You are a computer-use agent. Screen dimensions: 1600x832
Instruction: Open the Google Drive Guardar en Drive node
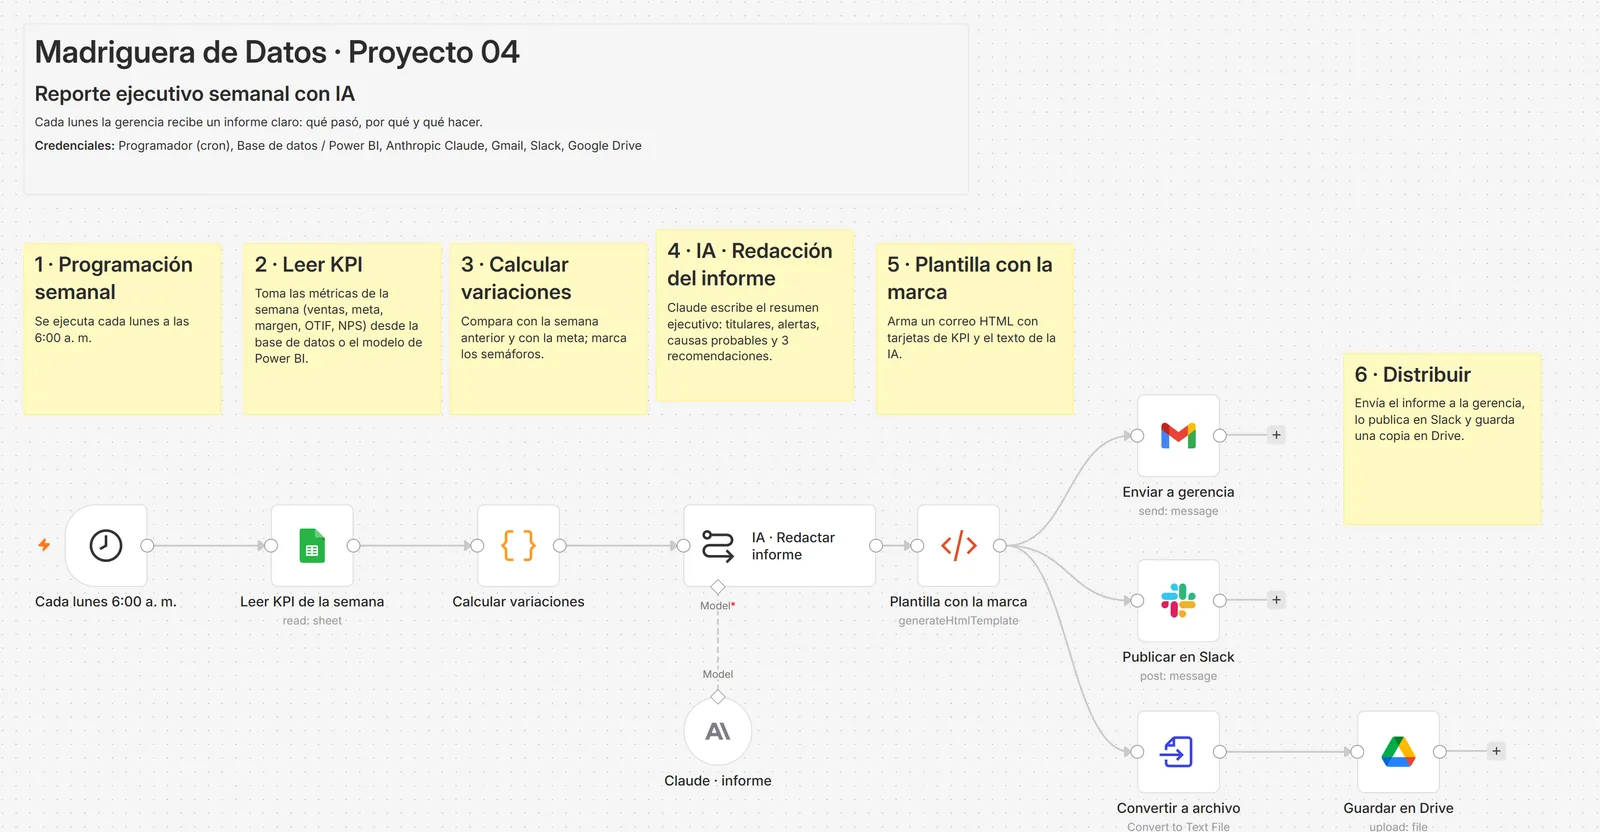[x=1398, y=751]
